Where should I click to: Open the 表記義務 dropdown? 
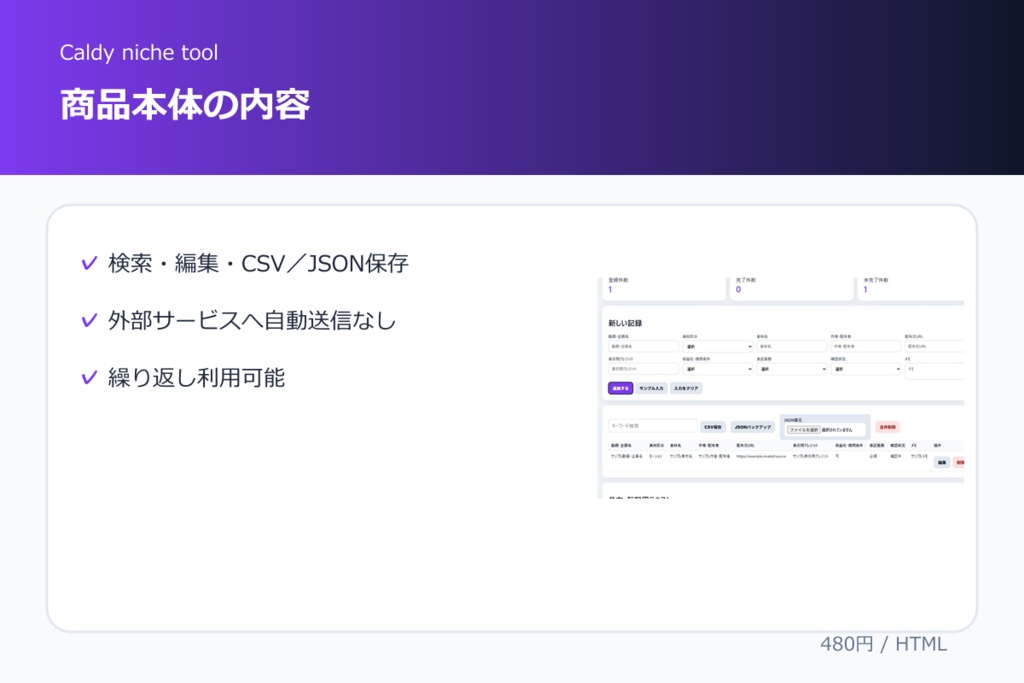tap(792, 369)
